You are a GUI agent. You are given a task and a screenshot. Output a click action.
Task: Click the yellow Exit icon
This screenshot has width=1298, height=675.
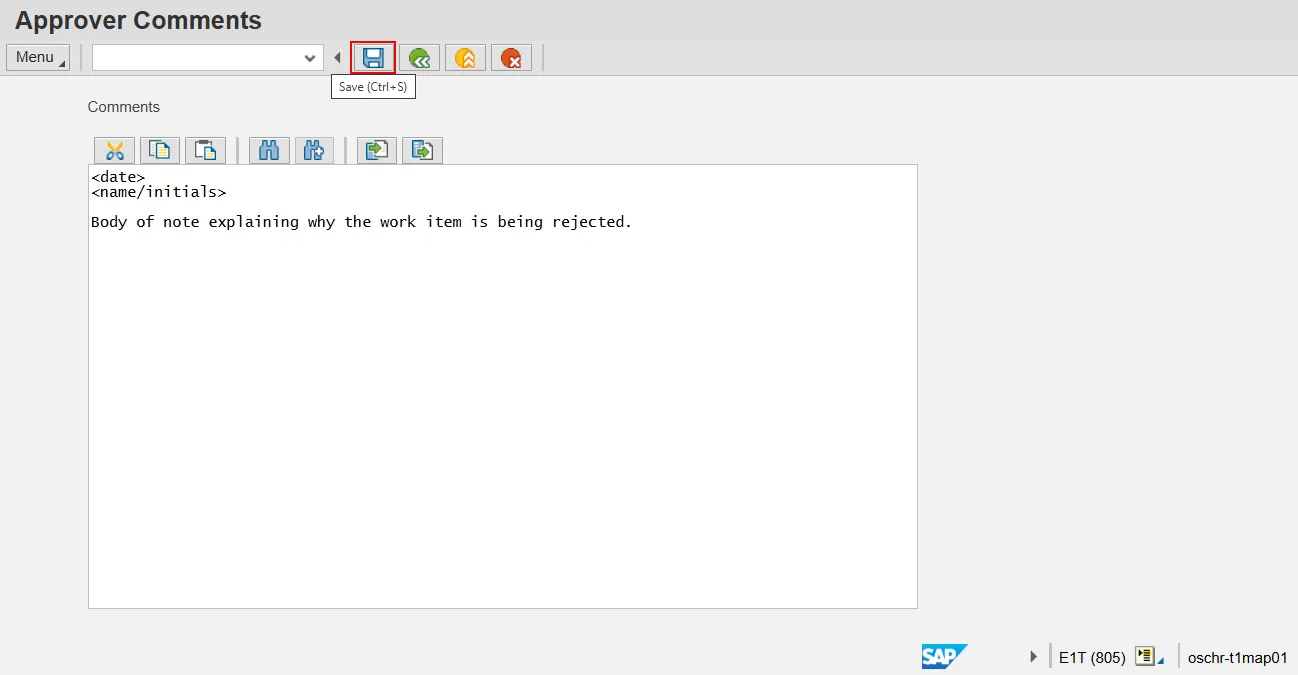465,58
